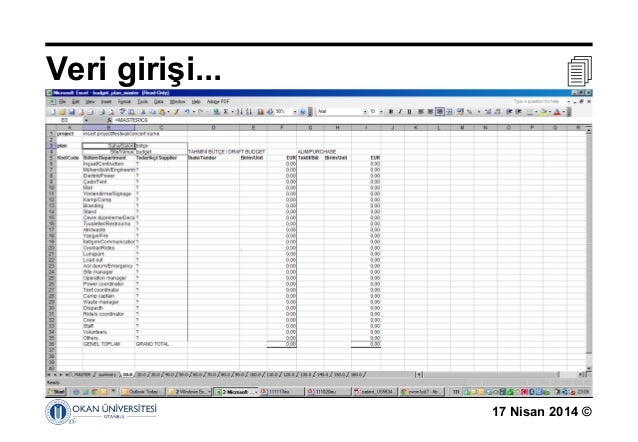Click the Cut icon
This screenshot has height=442, width=638.
click(x=143, y=112)
